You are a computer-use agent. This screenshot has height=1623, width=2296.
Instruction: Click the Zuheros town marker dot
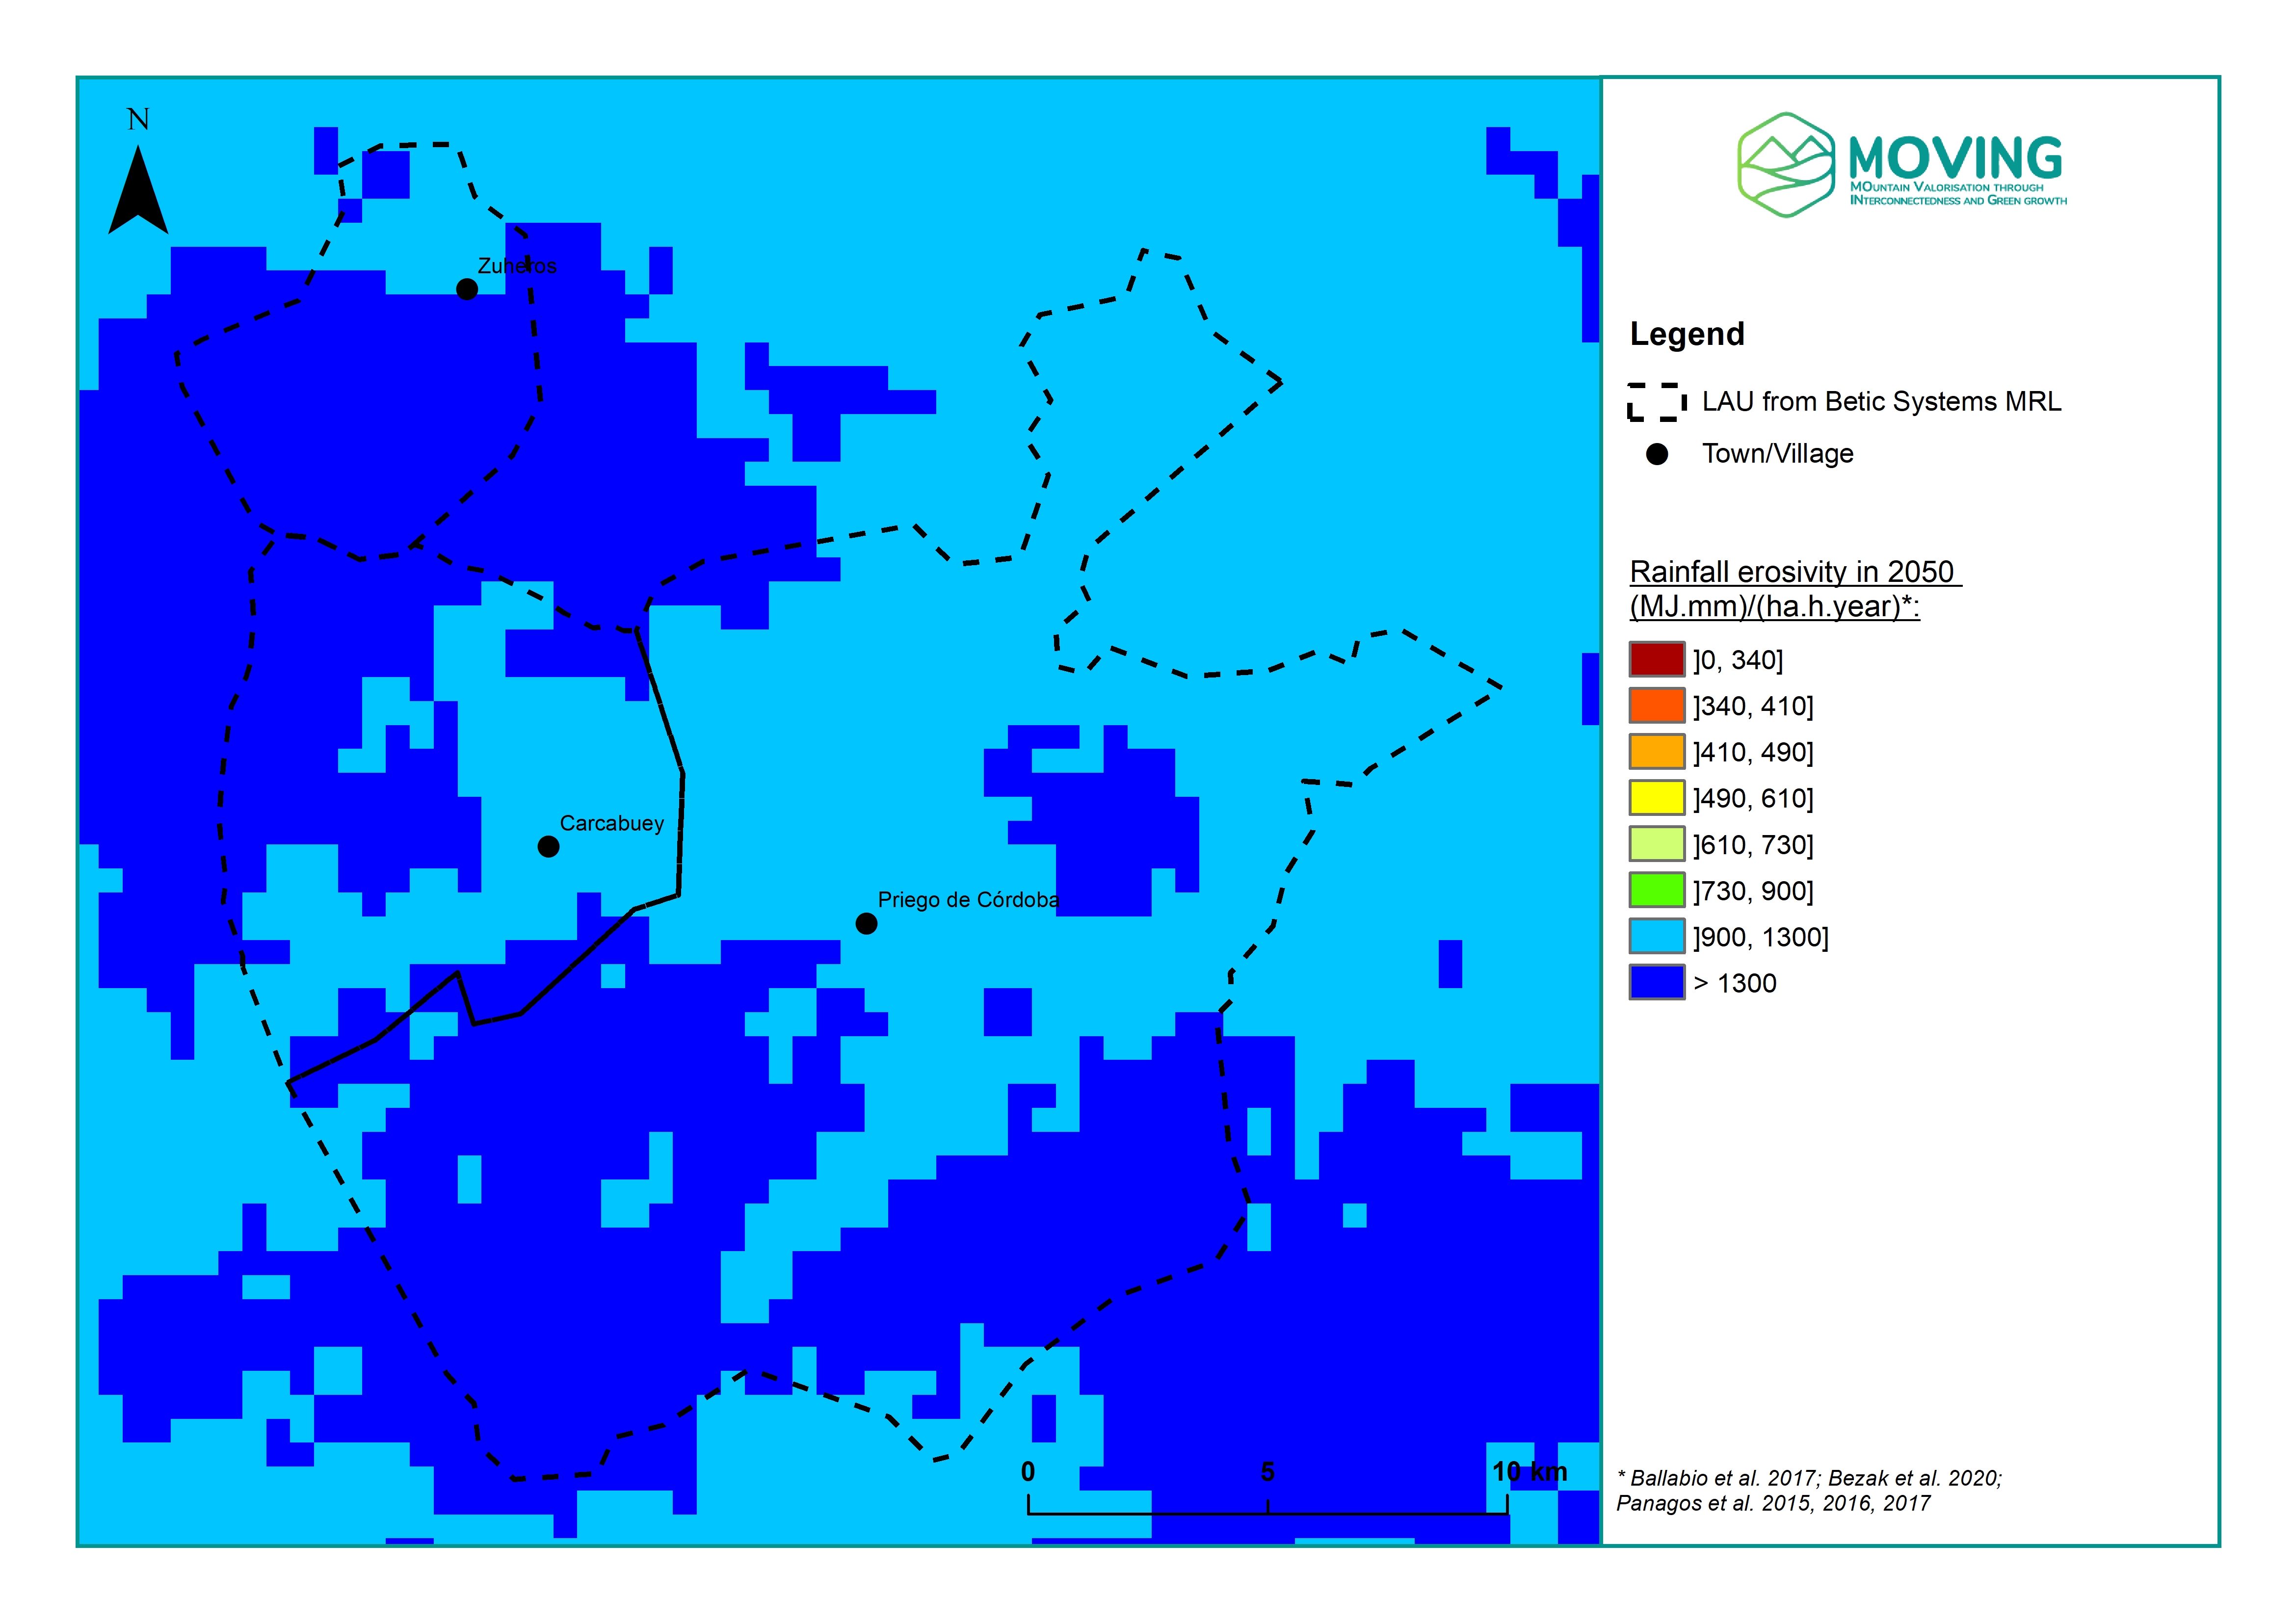pos(466,289)
